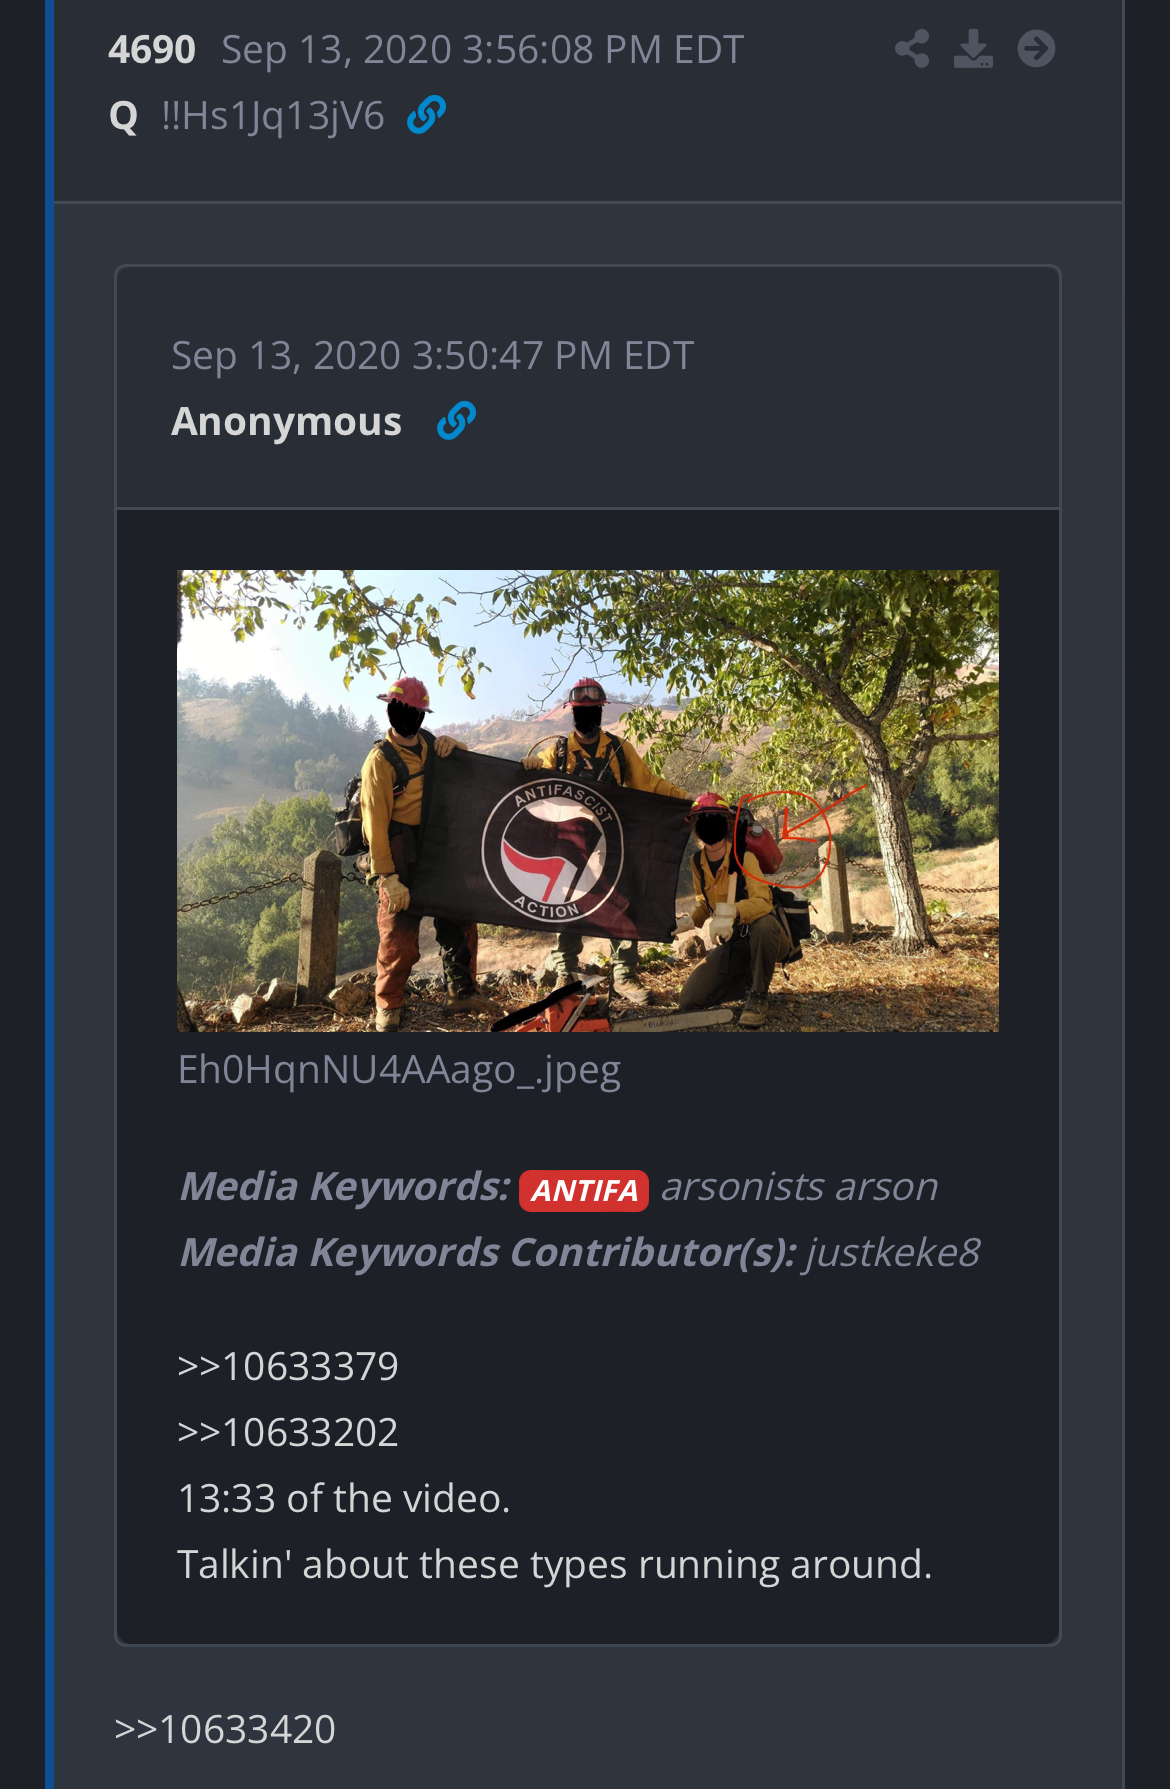This screenshot has height=1789, width=1170.
Task: Click the link icon next to tripcode !!Hs1Jq13jV6
Action: (426, 115)
